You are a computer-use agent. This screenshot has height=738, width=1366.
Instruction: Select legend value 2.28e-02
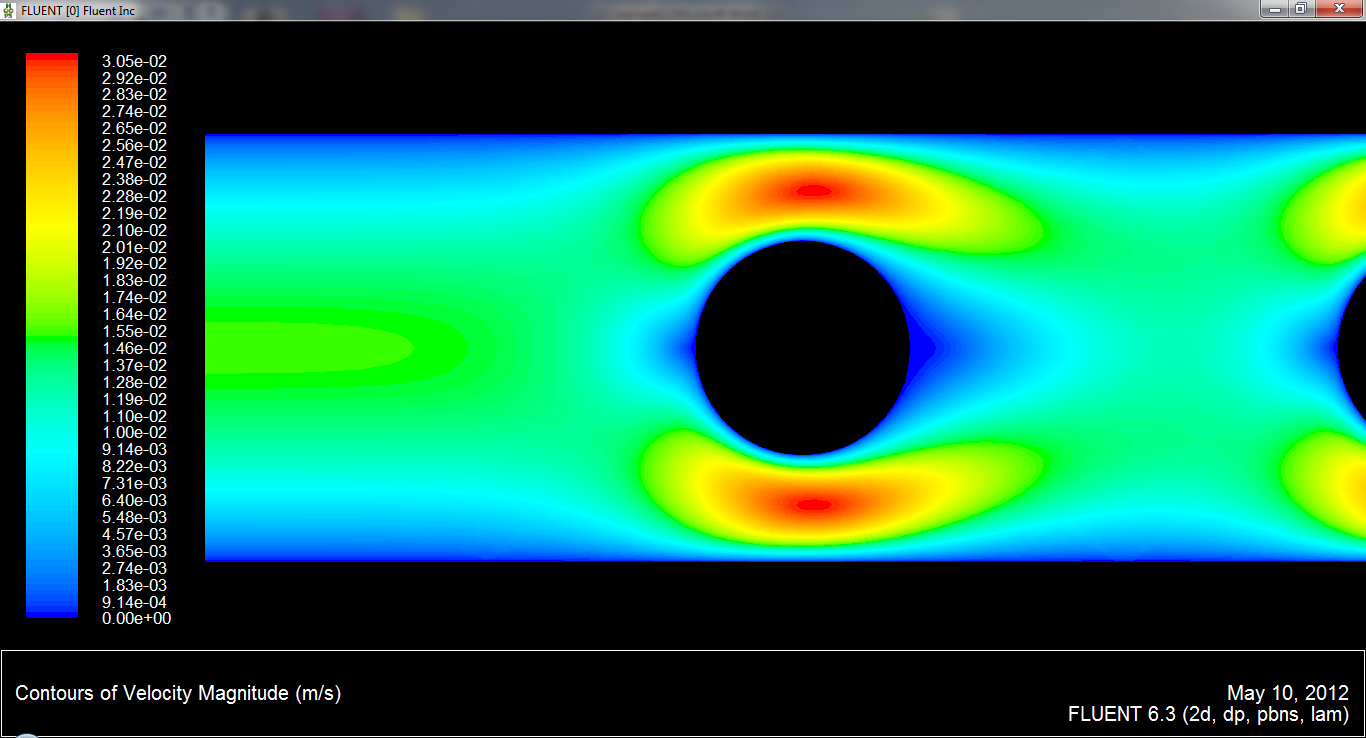pyautogui.click(x=135, y=197)
